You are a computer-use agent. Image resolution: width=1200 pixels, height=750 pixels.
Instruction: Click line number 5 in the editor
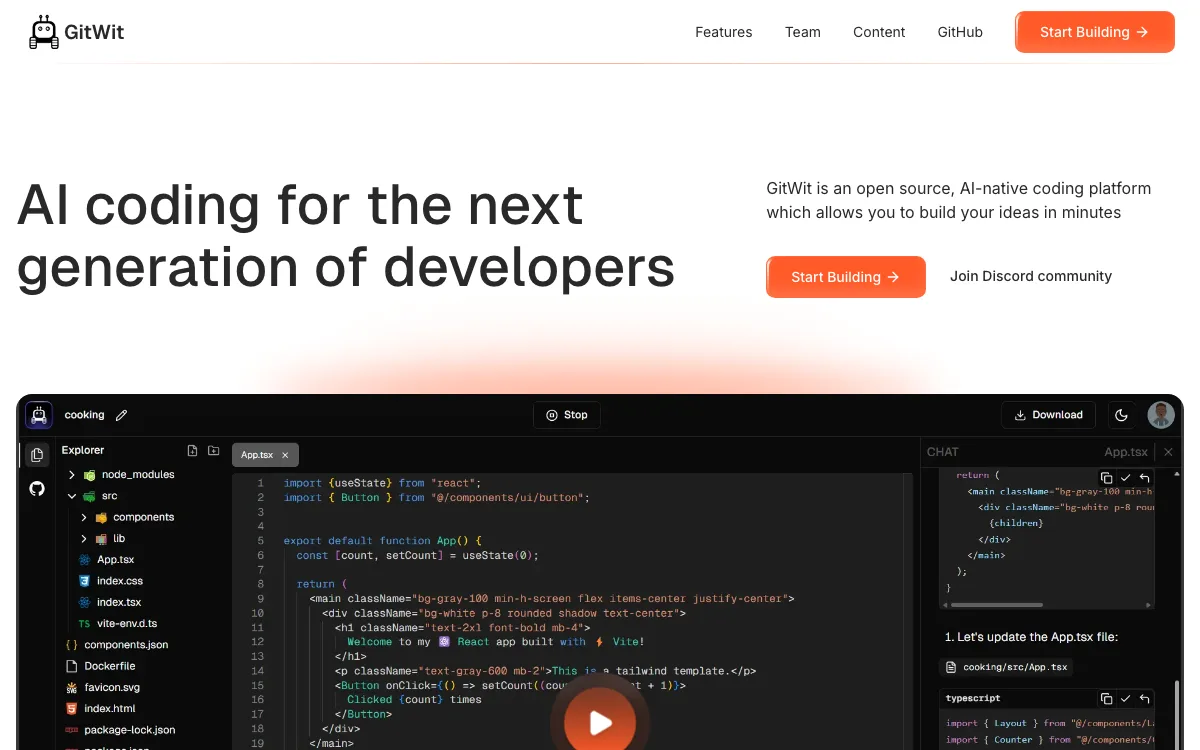pos(260,541)
